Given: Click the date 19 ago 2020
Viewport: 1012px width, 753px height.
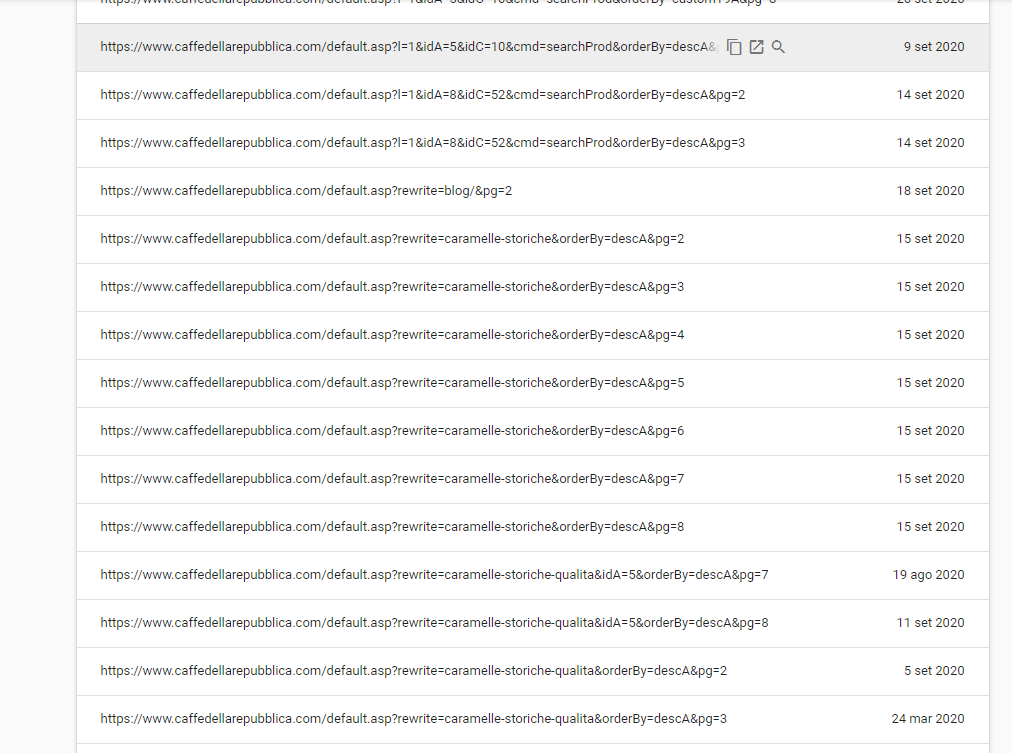Looking at the screenshot, I should pyautogui.click(x=929, y=575).
